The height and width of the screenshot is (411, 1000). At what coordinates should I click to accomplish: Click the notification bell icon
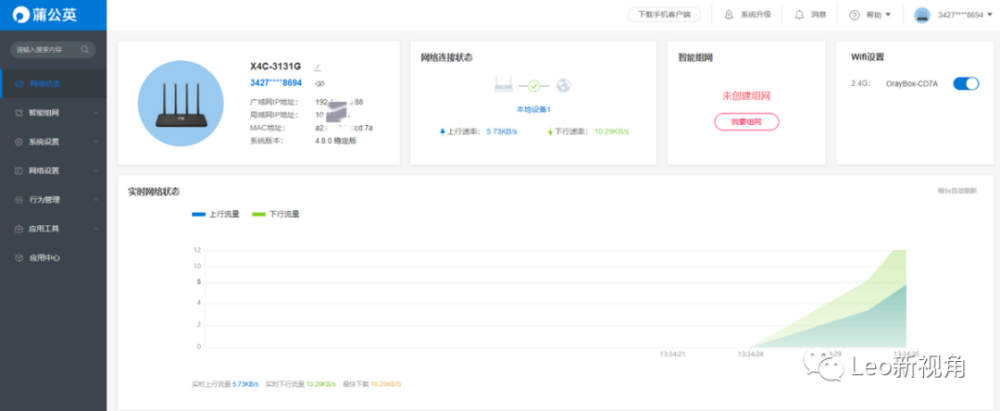(799, 15)
